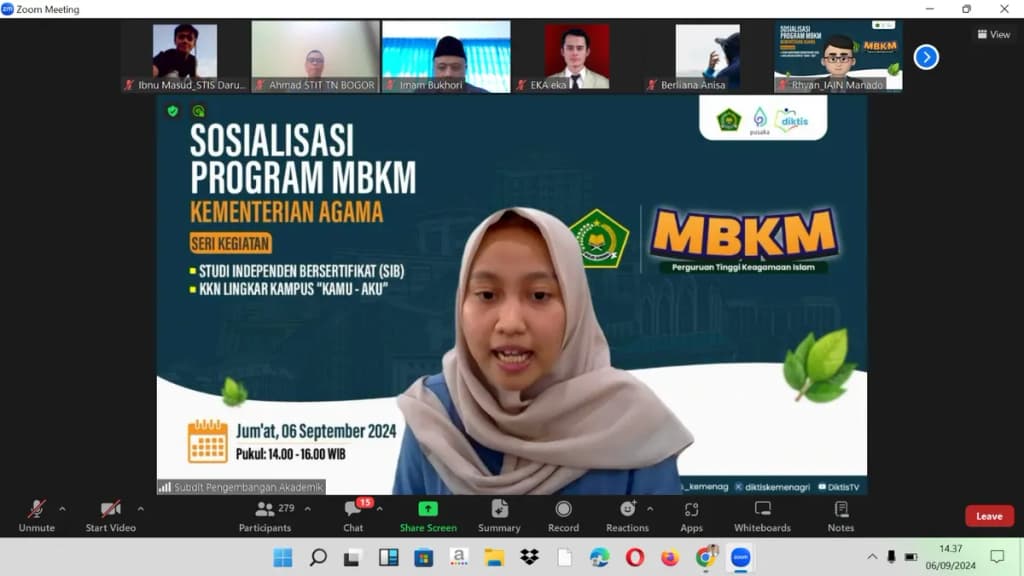Open Notes
Image resolution: width=1024 pixels, height=576 pixels.
pos(840,516)
